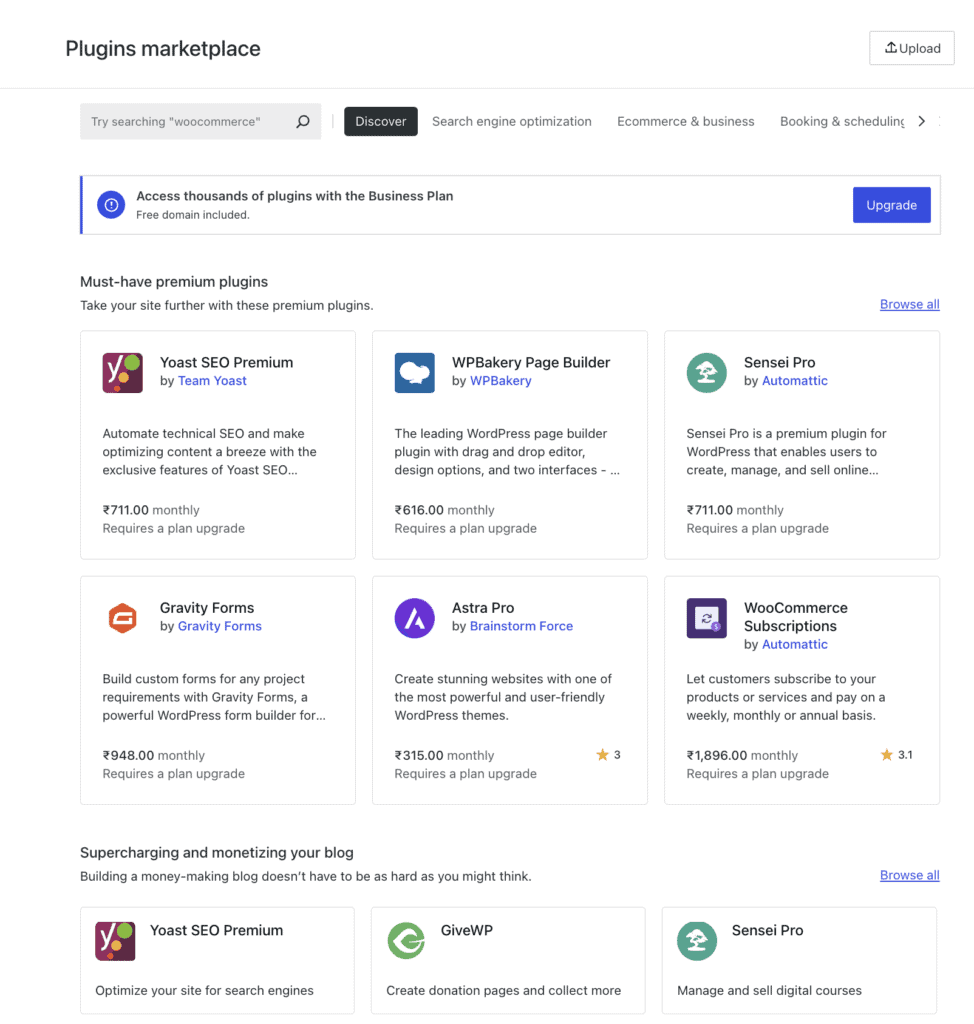Image resolution: width=974 pixels, height=1024 pixels.
Task: Click the Yoast icon in Supercharging blog section
Action: (x=115, y=940)
